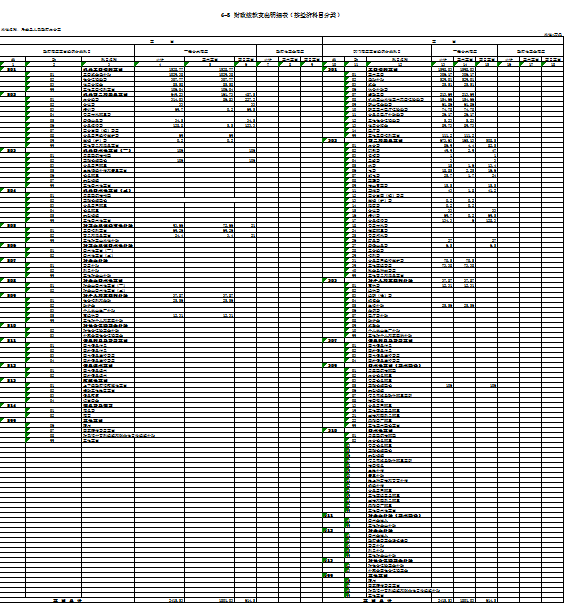The width and height of the screenshot is (578, 613).
Task: Select the left-side code 599 cell
Action: click(x=13, y=421)
